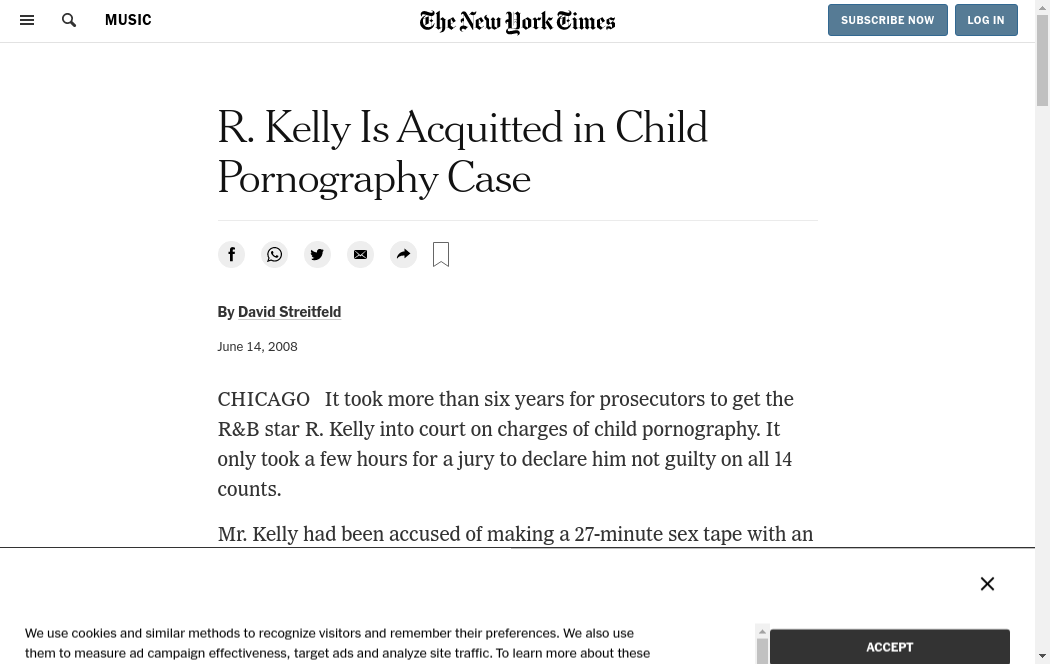Screen dimensions: 1050x664
Task: Click the R. Kelly article headline
Action: coord(462,154)
